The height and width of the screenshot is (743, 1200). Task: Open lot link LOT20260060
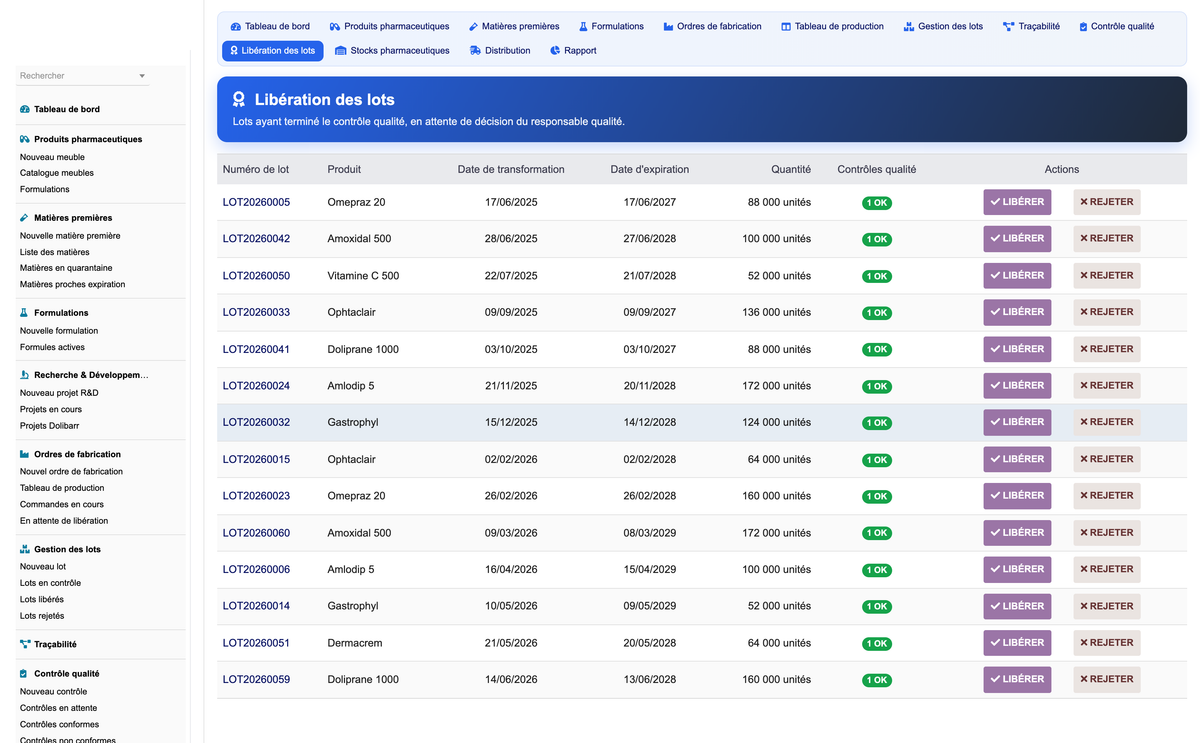point(256,533)
